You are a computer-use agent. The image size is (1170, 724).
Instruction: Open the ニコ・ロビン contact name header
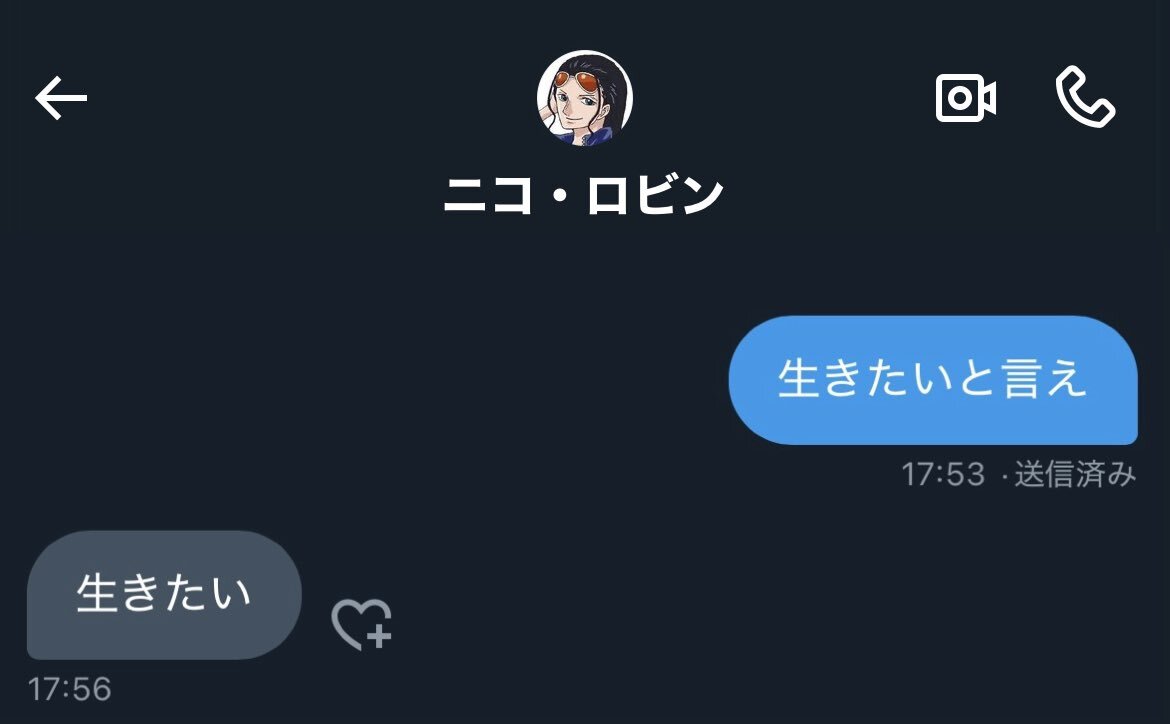point(584,196)
